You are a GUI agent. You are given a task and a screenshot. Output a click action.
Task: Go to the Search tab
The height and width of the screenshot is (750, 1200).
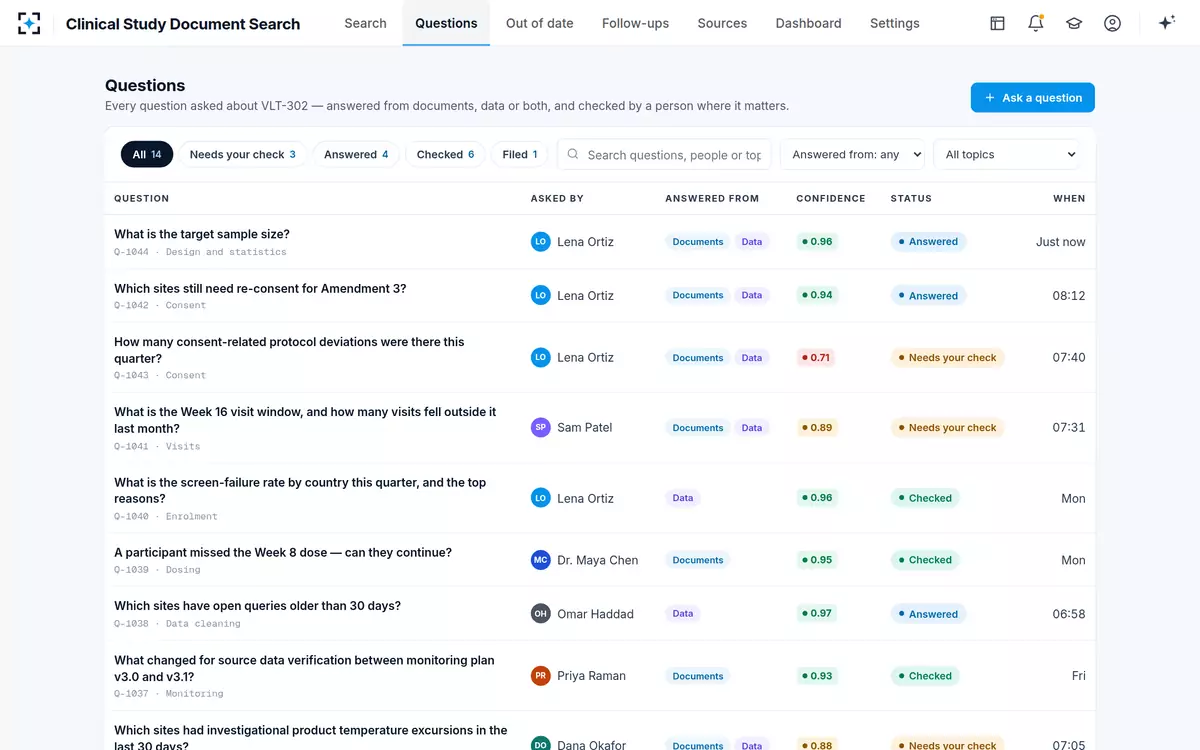pyautogui.click(x=365, y=23)
